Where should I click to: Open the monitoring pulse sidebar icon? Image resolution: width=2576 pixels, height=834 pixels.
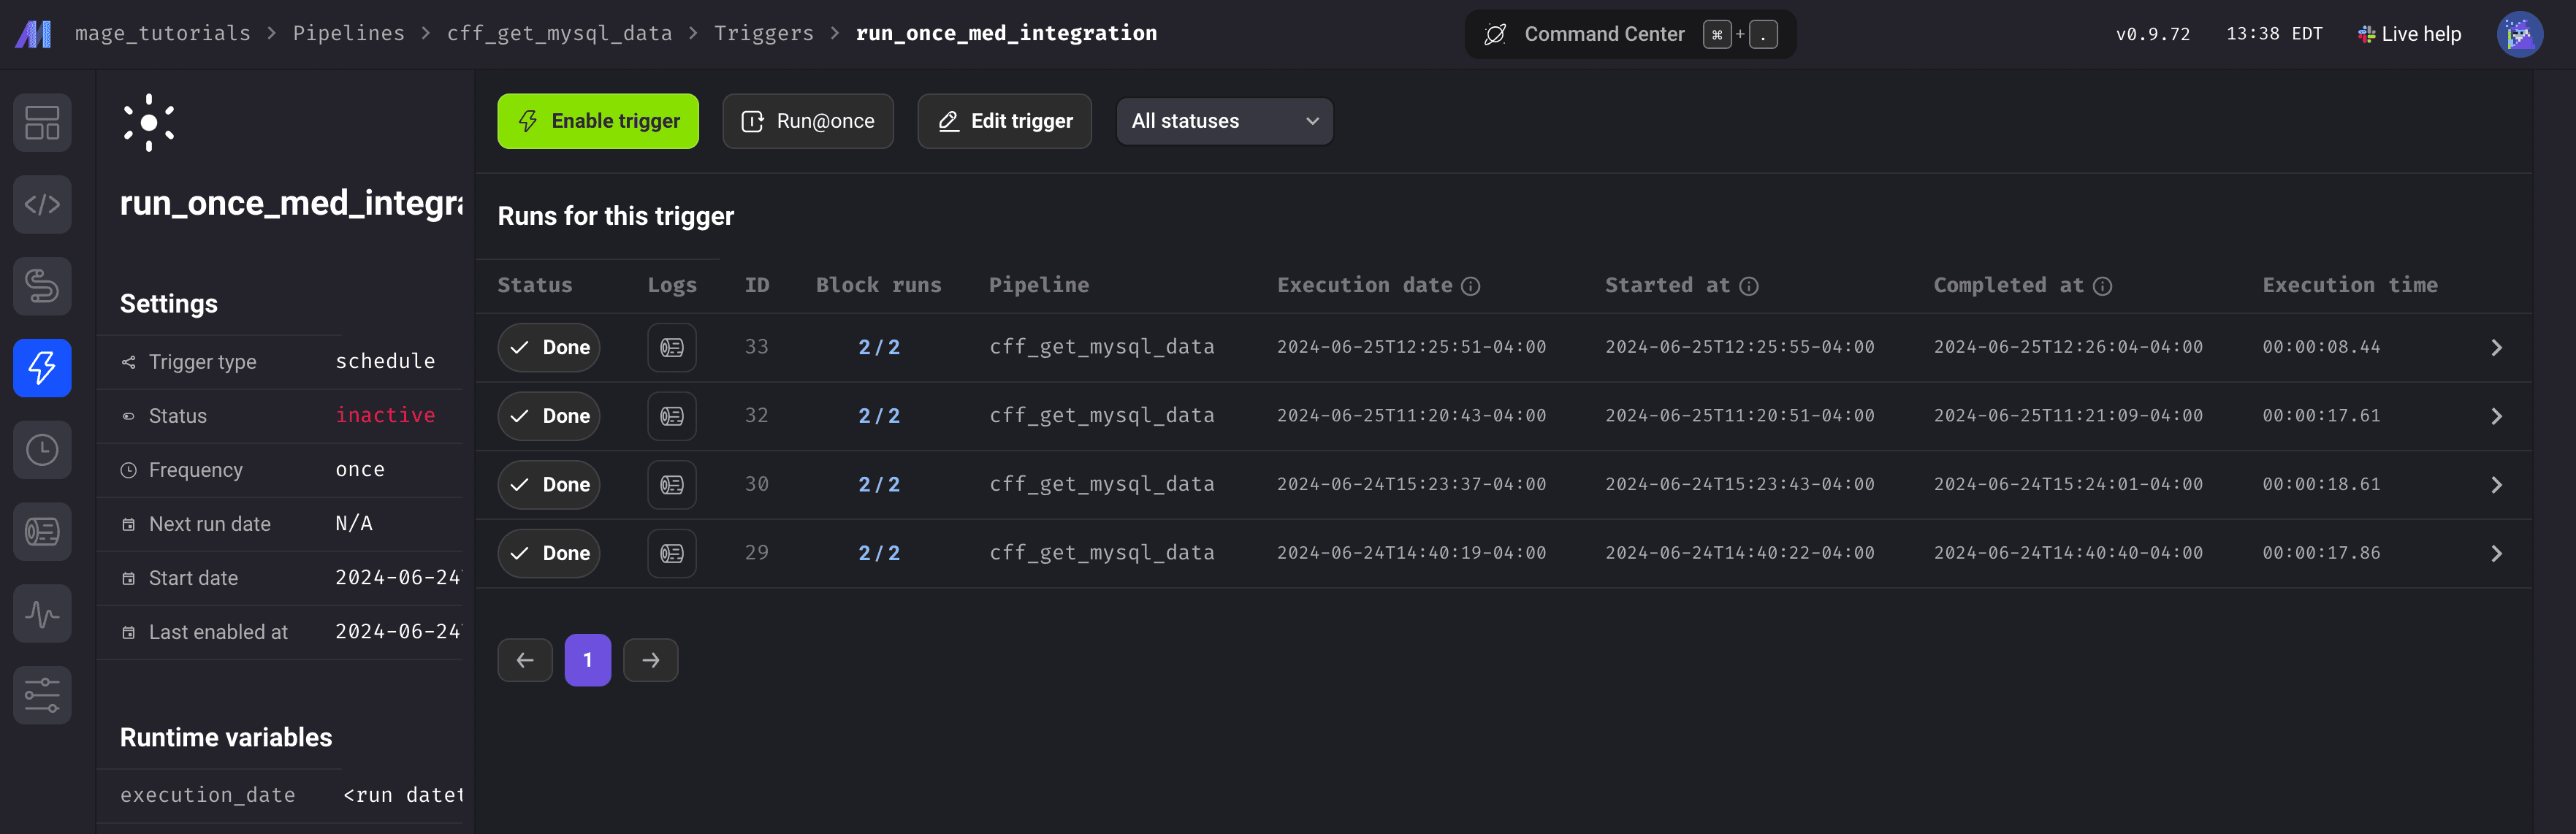(42, 614)
